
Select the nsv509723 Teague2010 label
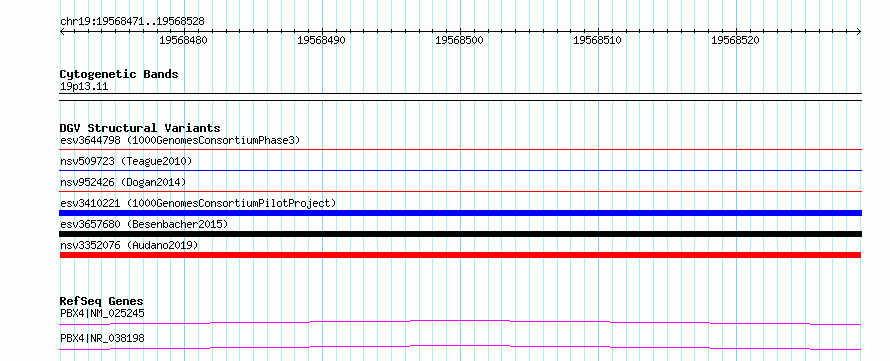[126, 161]
